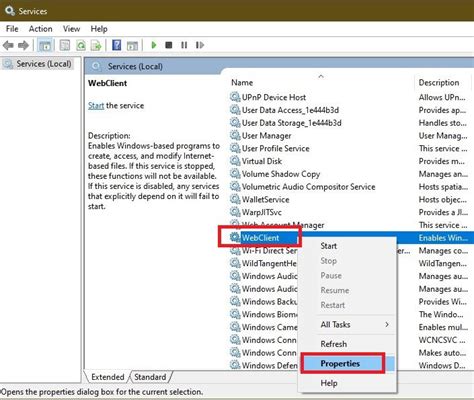Click gear icon beside WebClient
The image size is (474, 400).
click(x=235, y=237)
